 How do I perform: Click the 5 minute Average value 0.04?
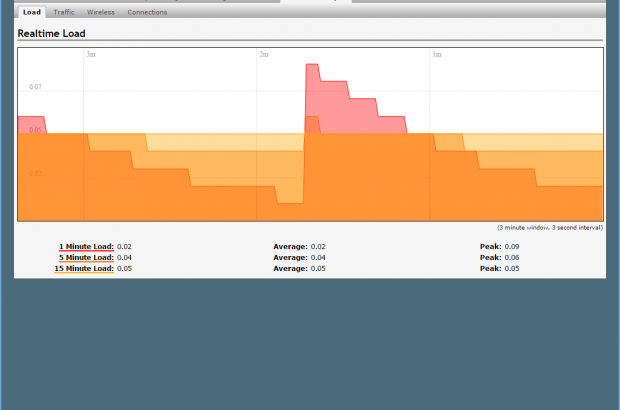tap(318, 257)
